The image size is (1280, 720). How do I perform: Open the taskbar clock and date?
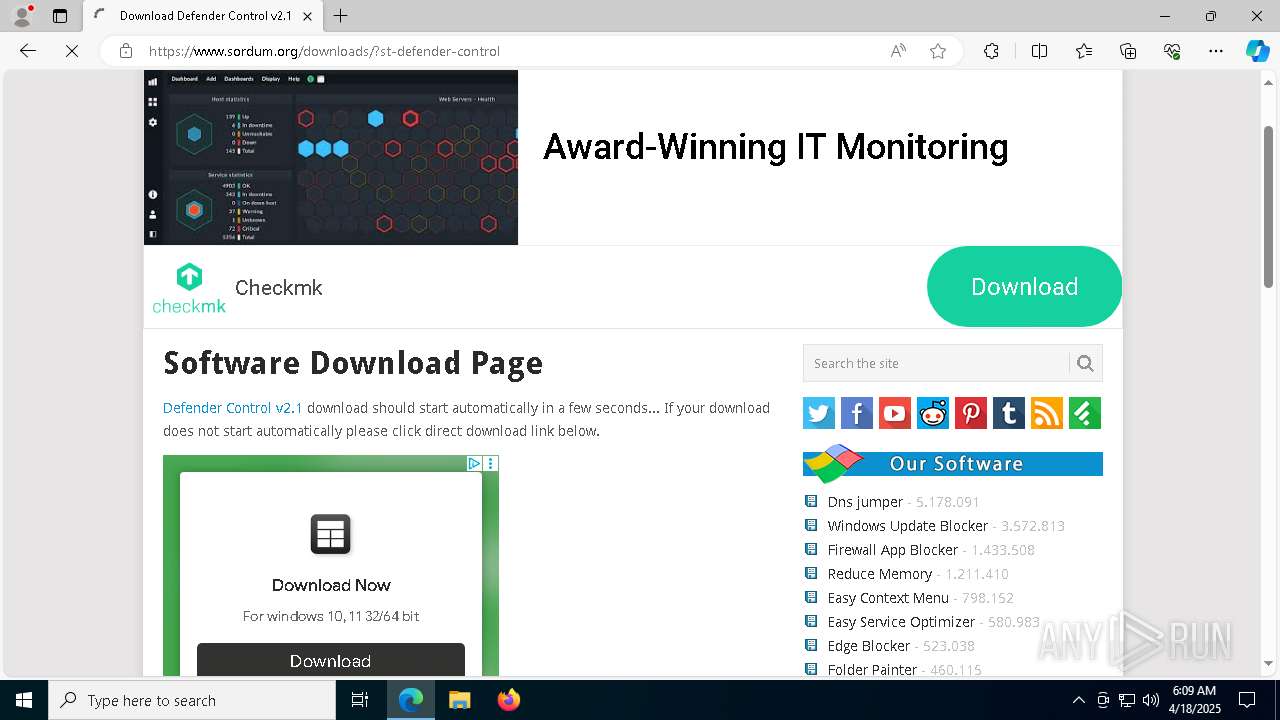(x=1194, y=700)
